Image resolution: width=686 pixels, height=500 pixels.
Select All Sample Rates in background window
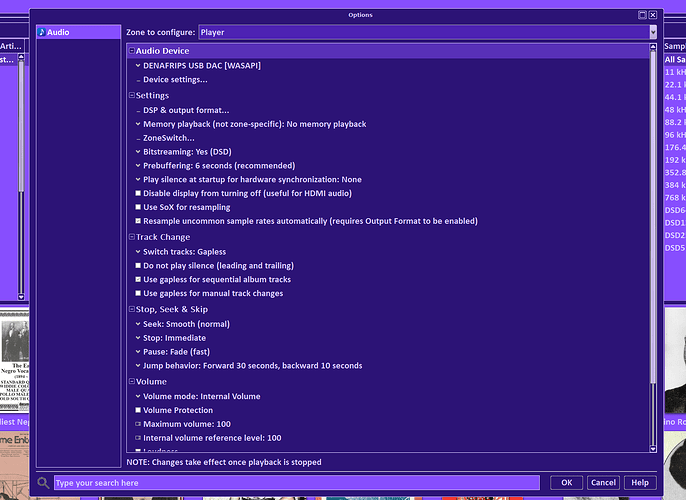[x=675, y=59]
